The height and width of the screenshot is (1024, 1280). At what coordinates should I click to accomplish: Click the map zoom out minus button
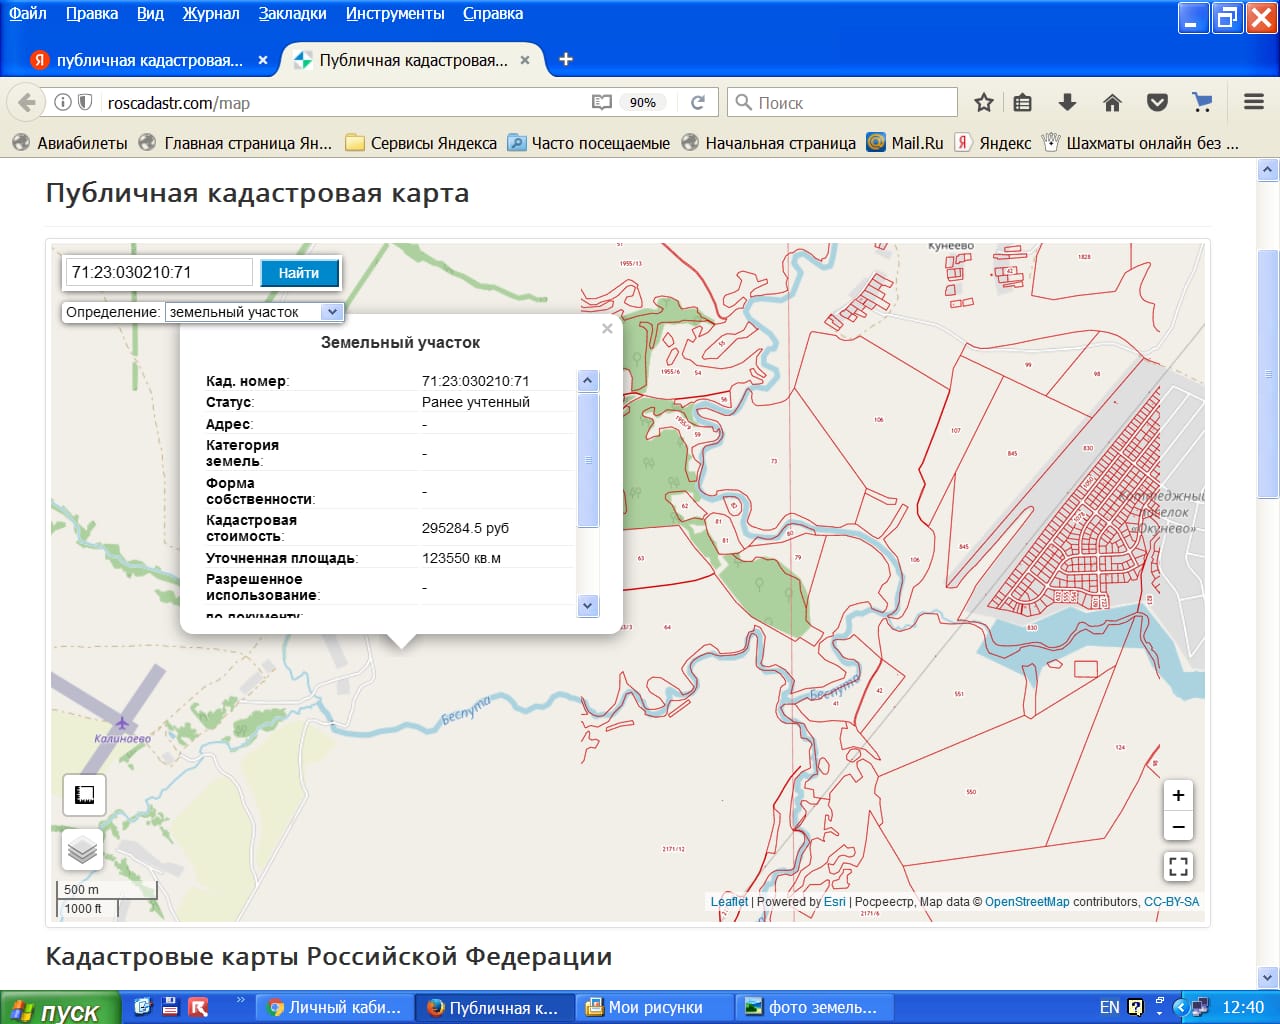[1178, 826]
